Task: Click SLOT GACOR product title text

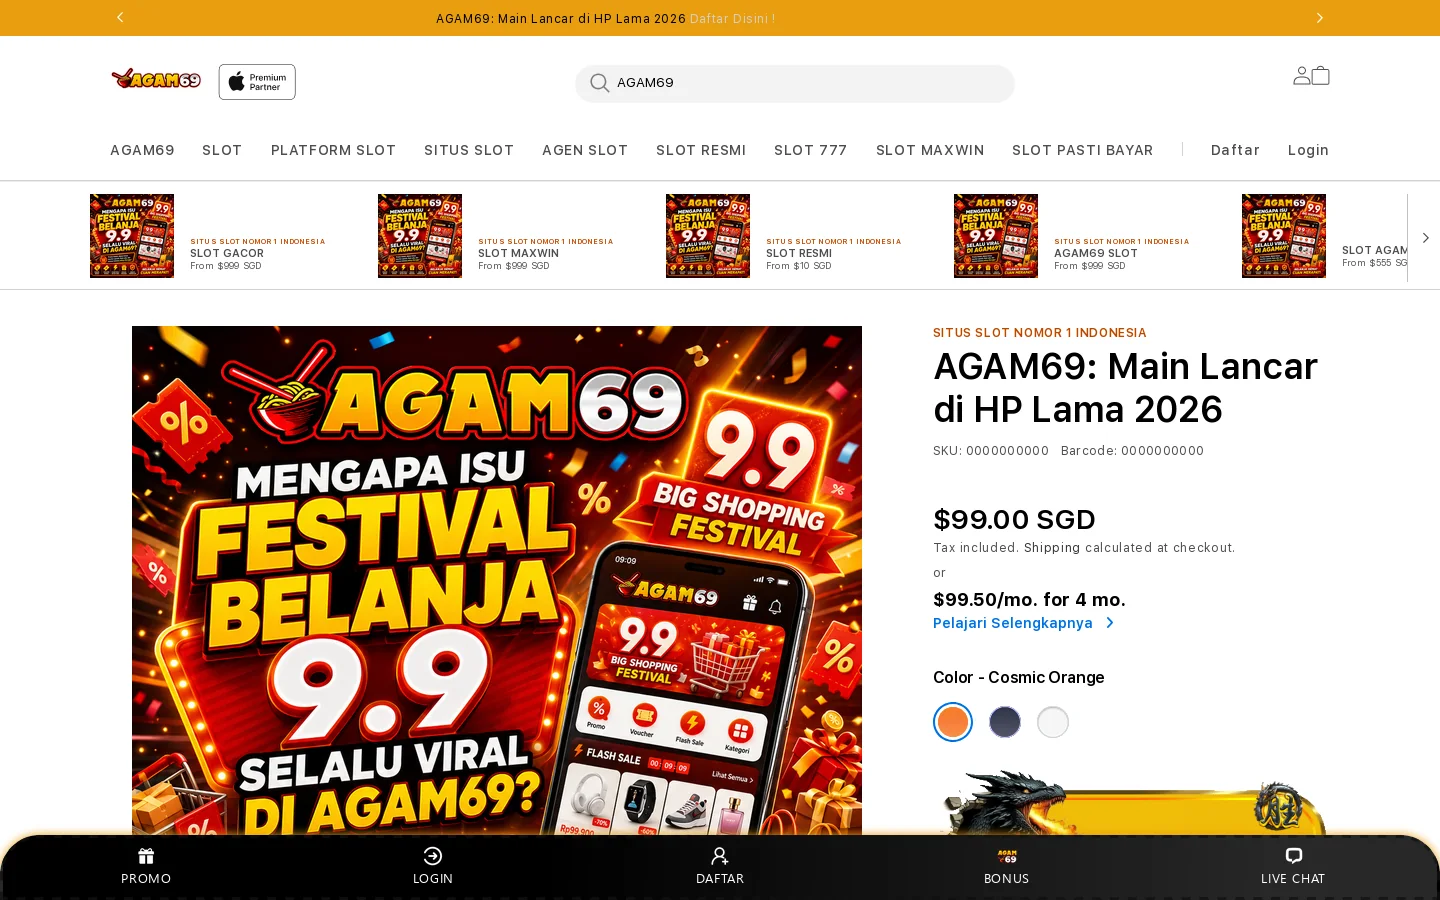Action: (x=227, y=254)
